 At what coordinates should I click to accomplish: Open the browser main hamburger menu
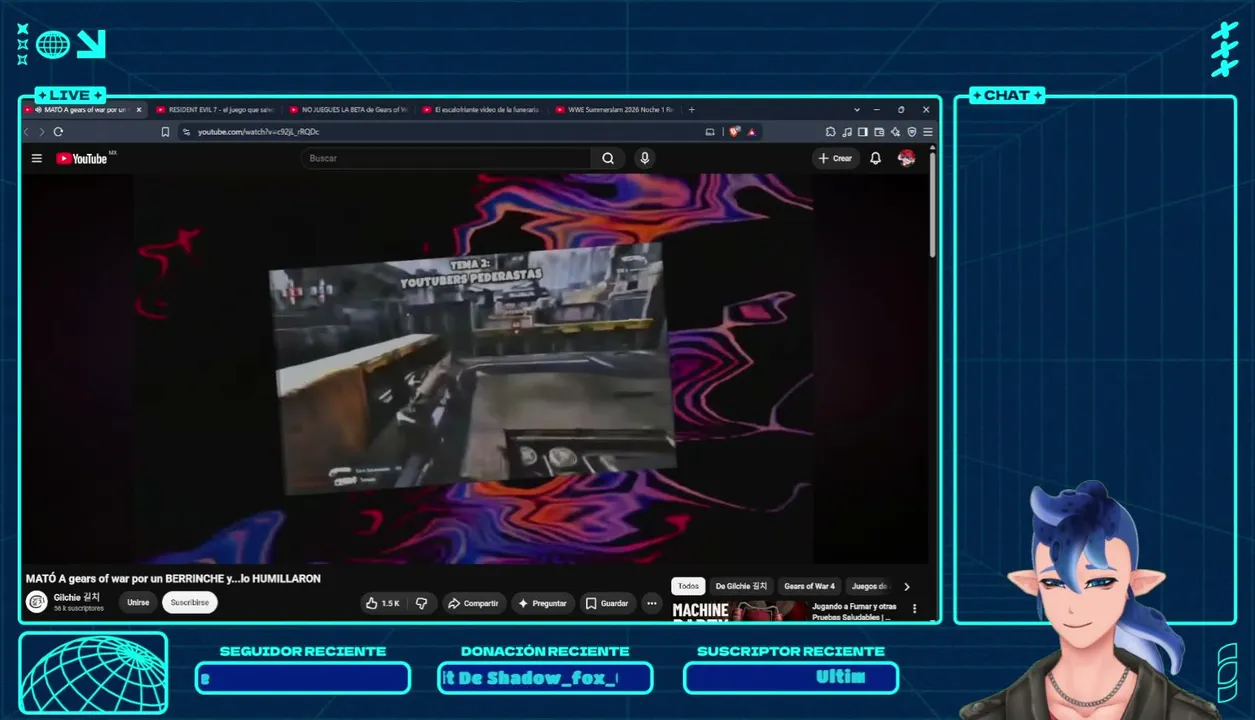pos(928,131)
